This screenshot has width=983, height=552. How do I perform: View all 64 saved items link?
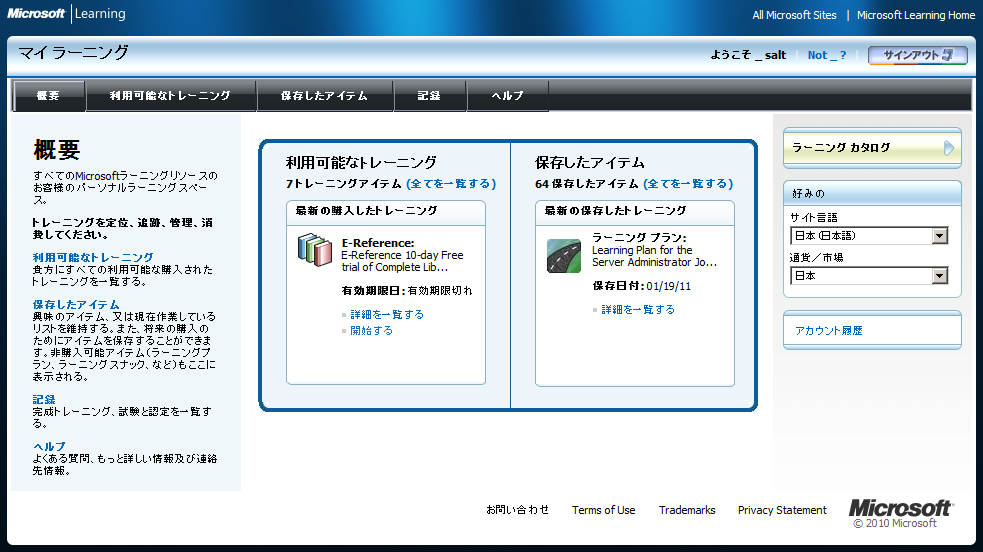[x=688, y=184]
